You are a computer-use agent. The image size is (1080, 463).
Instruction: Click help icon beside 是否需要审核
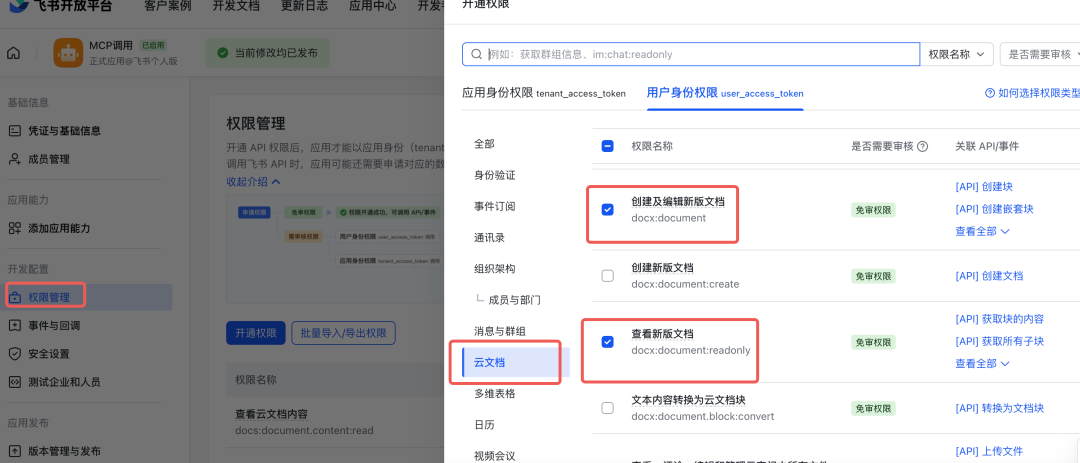click(923, 146)
